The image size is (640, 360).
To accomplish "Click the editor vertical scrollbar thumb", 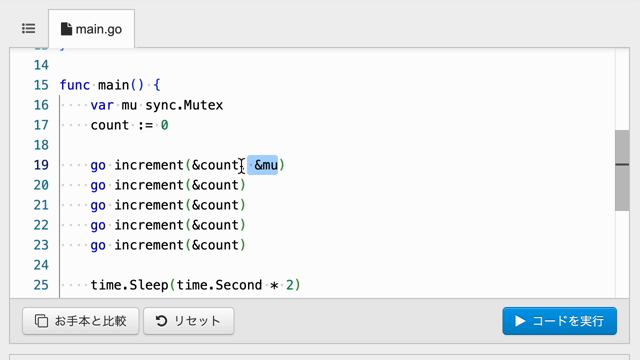I will (x=622, y=170).
